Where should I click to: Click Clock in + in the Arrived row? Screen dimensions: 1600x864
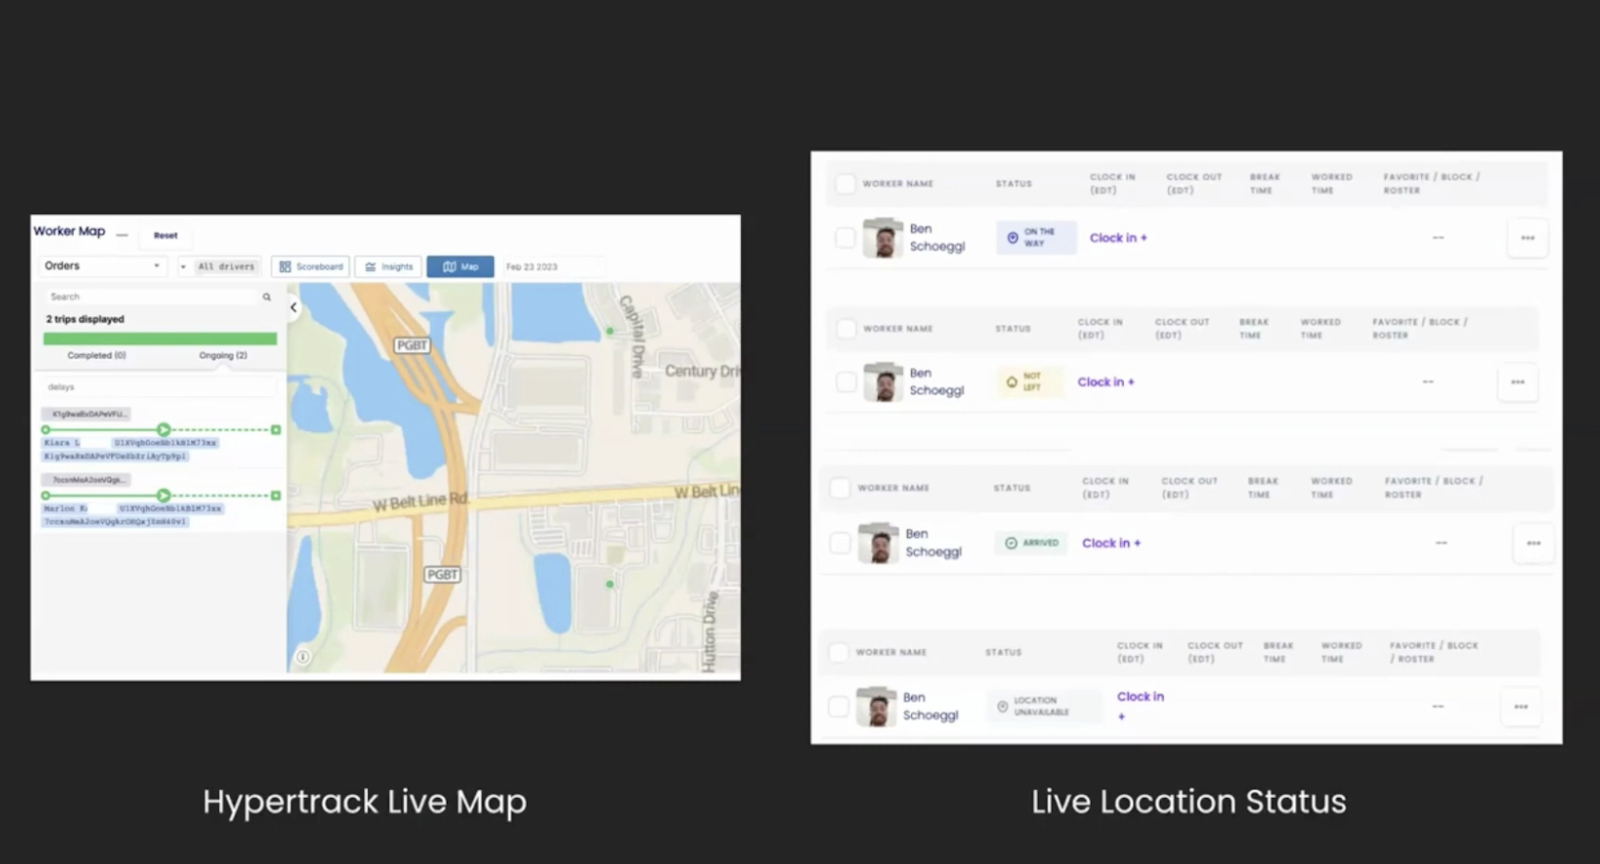pos(1111,543)
